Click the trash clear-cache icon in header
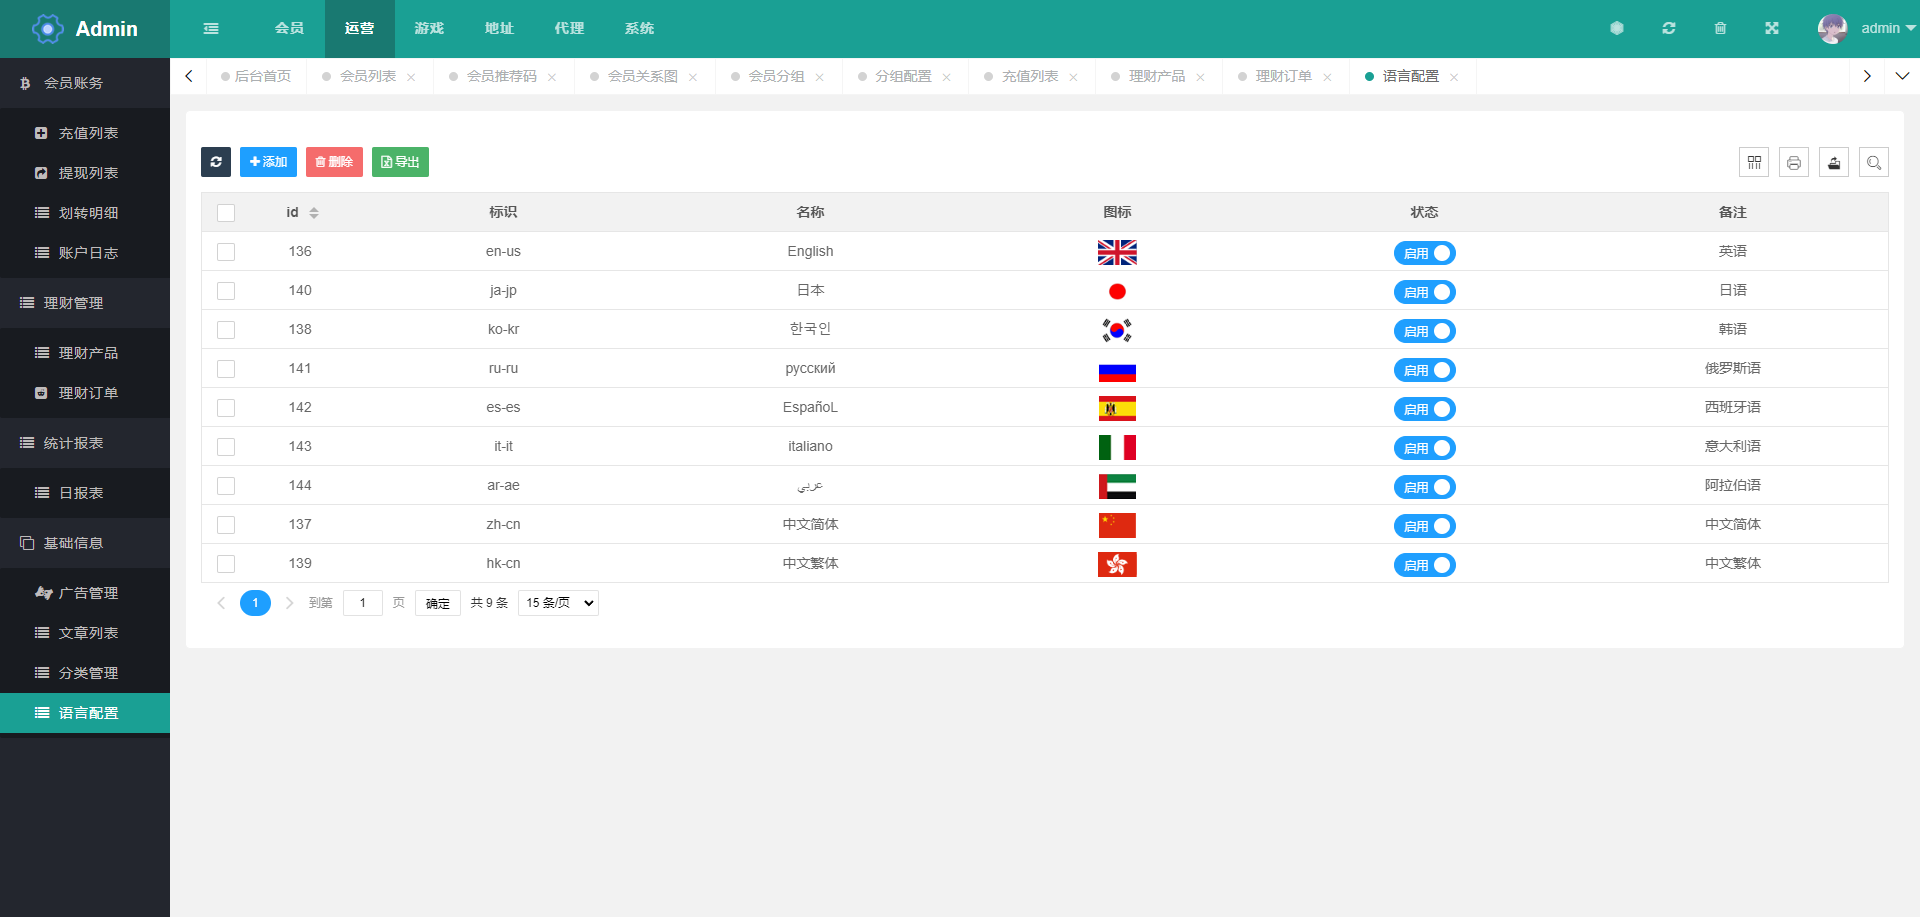 1720,28
